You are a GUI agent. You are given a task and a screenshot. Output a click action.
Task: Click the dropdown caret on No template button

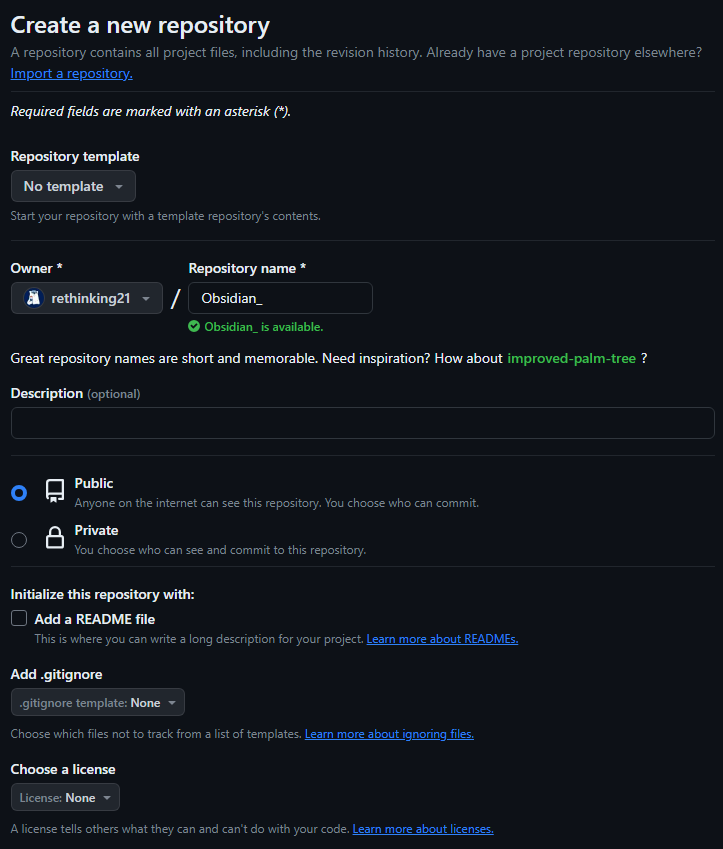click(x=119, y=186)
